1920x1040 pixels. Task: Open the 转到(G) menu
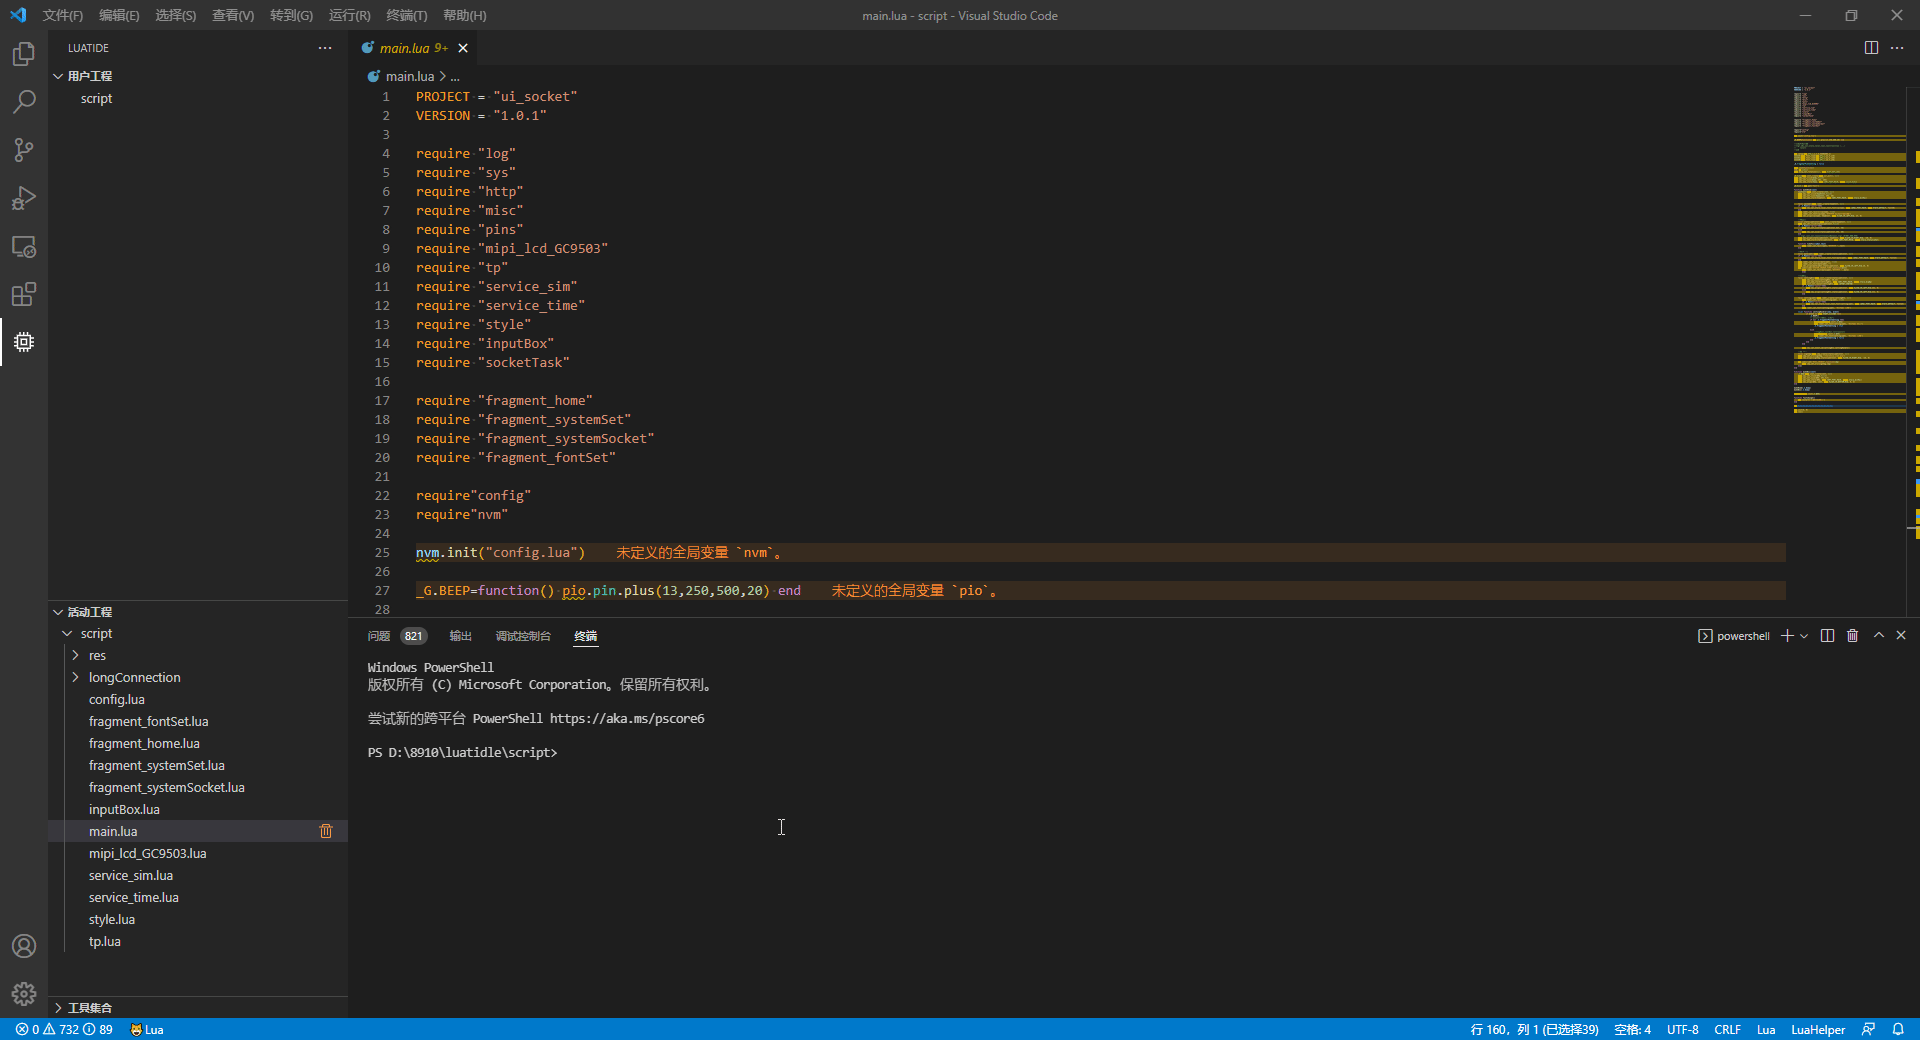[291, 15]
